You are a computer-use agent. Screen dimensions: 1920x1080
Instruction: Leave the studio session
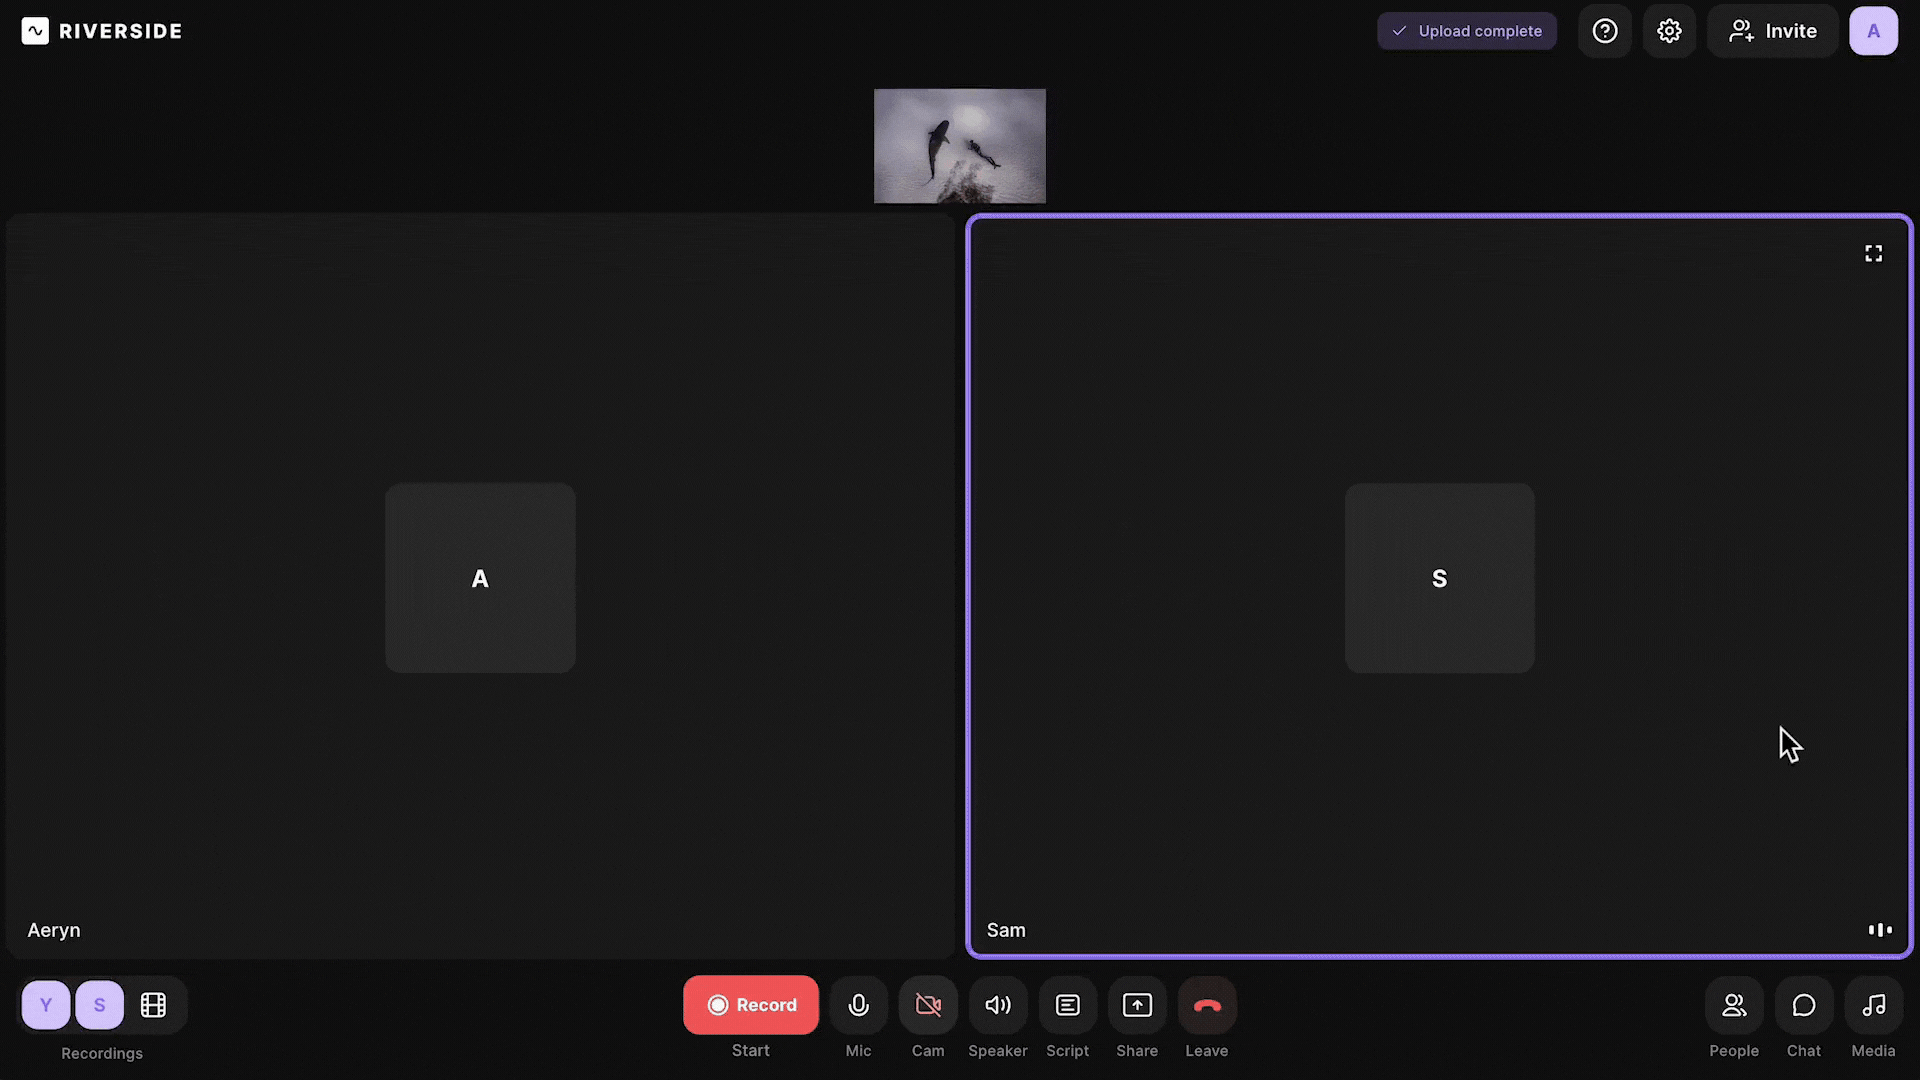1207,1005
